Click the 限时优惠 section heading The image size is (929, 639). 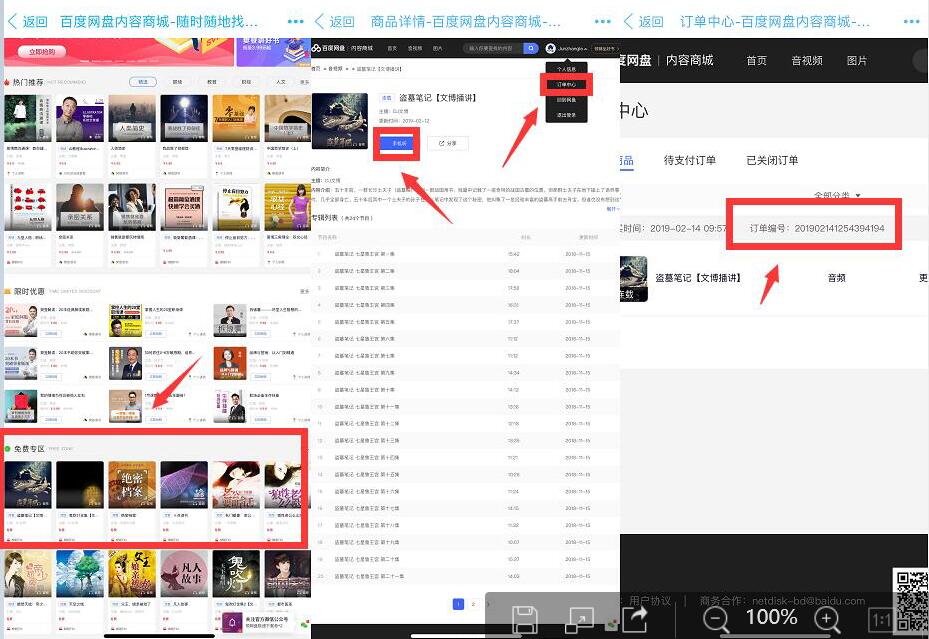click(x=29, y=291)
